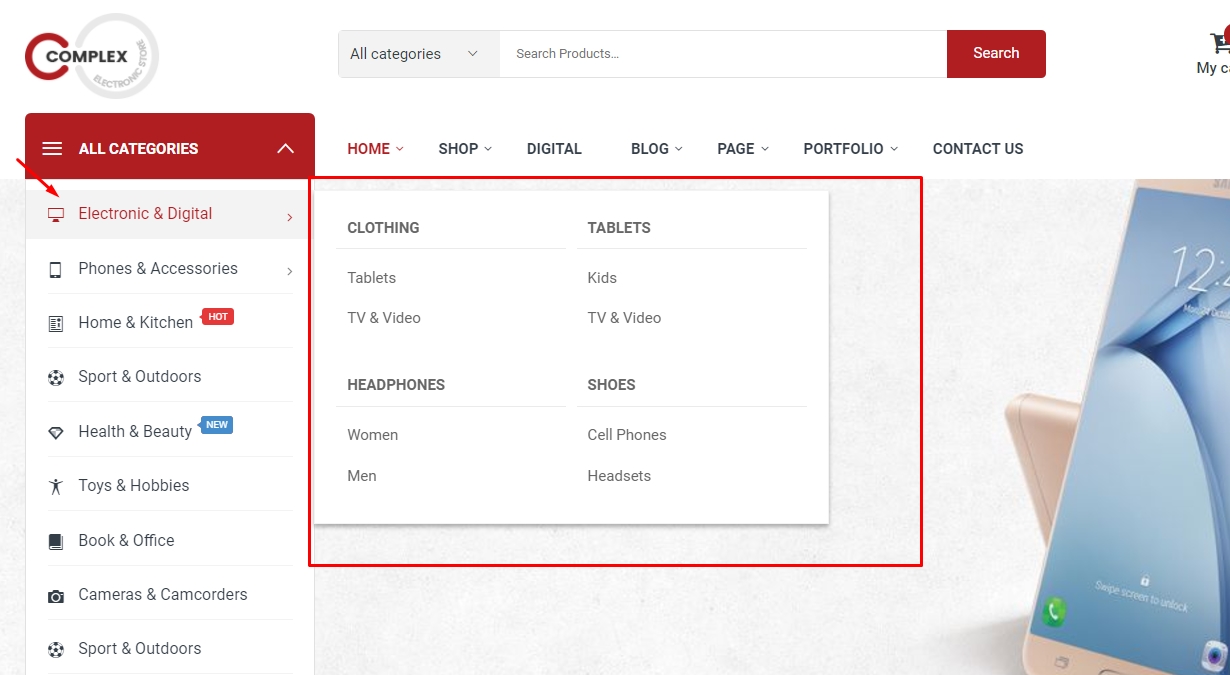
Task: Open the ALL CATEGORIES hamburger icon
Action: pyautogui.click(x=51, y=147)
